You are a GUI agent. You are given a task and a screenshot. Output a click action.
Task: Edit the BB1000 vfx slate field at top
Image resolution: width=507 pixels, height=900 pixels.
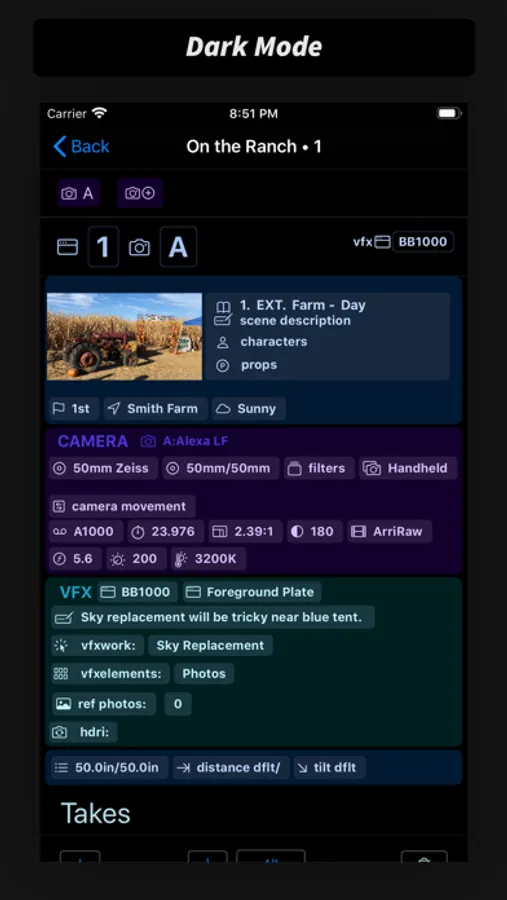pos(423,242)
